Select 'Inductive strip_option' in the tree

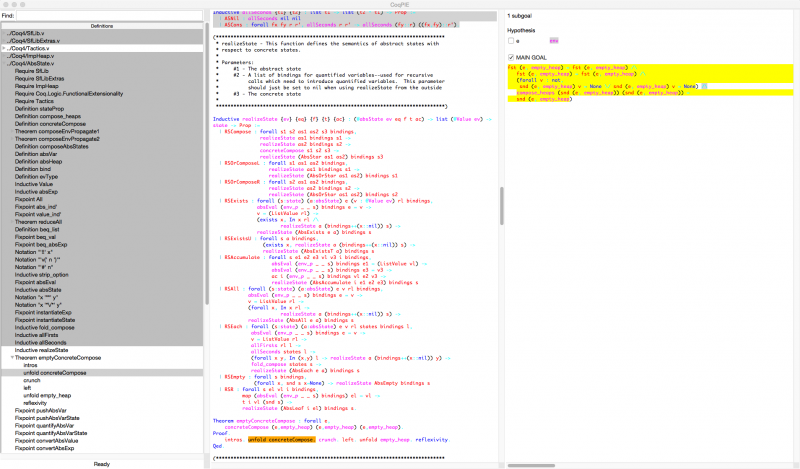[x=41, y=275]
